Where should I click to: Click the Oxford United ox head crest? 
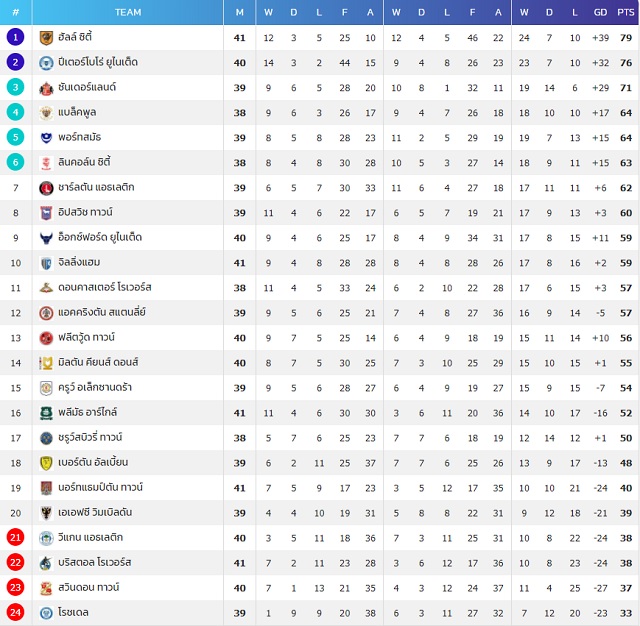(x=46, y=238)
